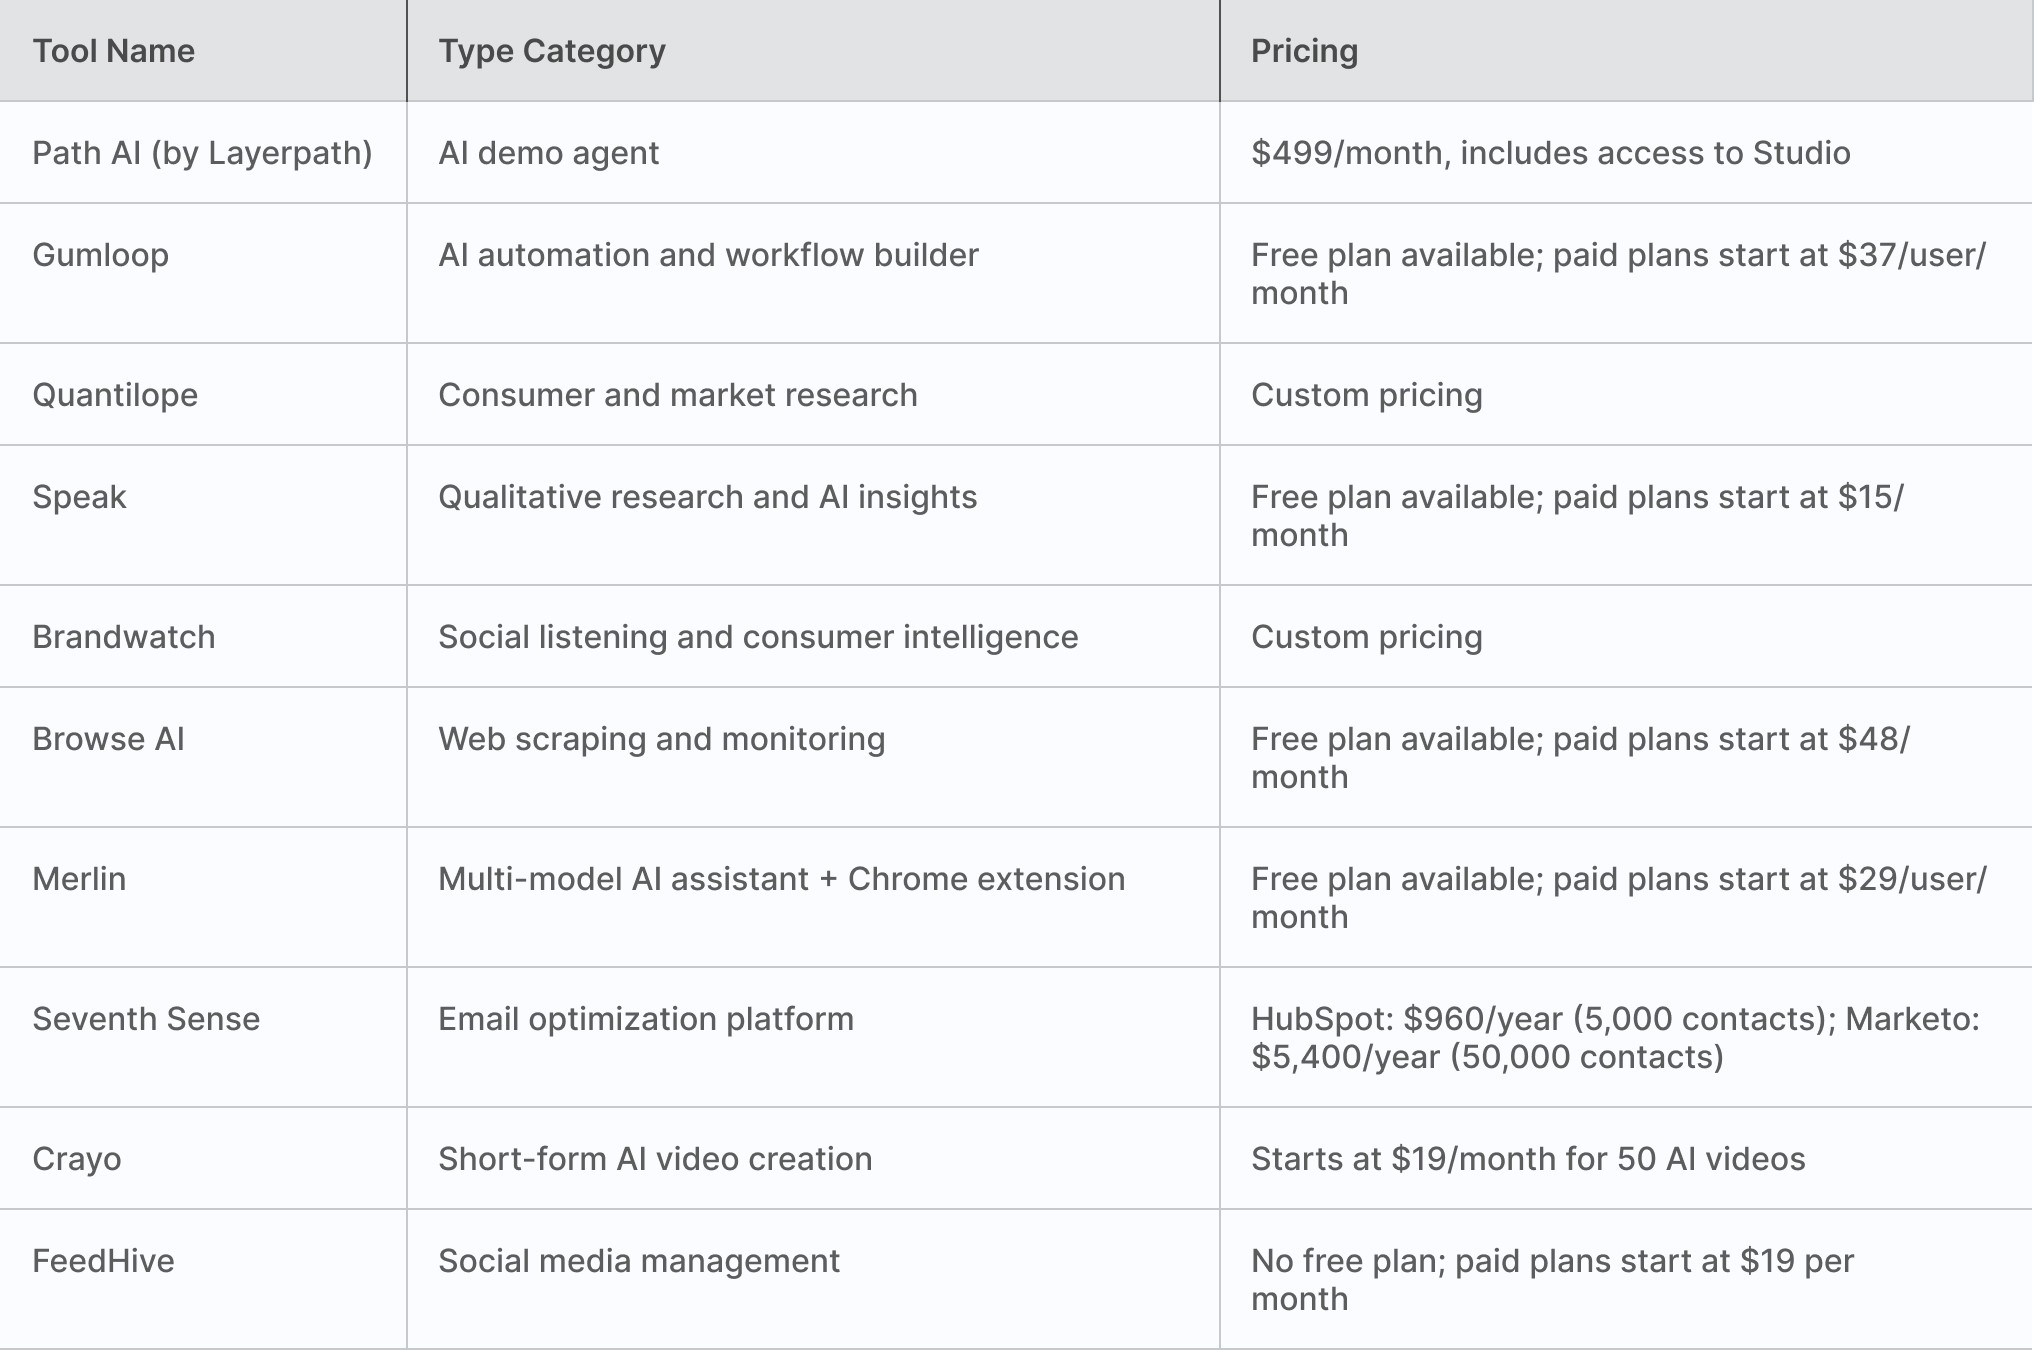Select the Quantilope row name
The width and height of the screenshot is (2034, 1350).
(115, 395)
